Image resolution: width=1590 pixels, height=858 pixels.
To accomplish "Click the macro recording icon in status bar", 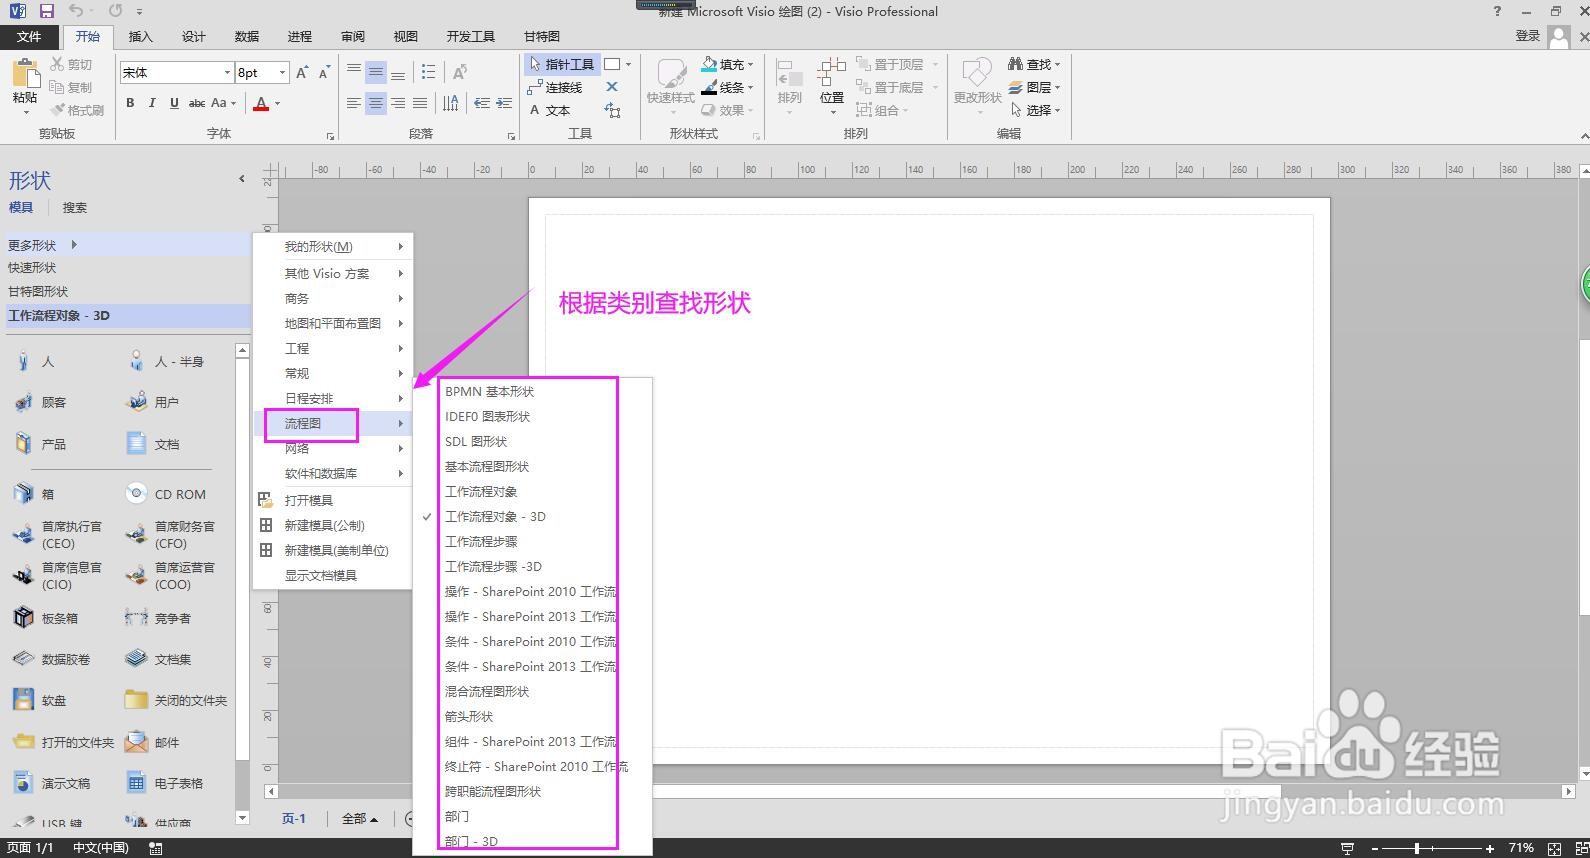I will [155, 848].
